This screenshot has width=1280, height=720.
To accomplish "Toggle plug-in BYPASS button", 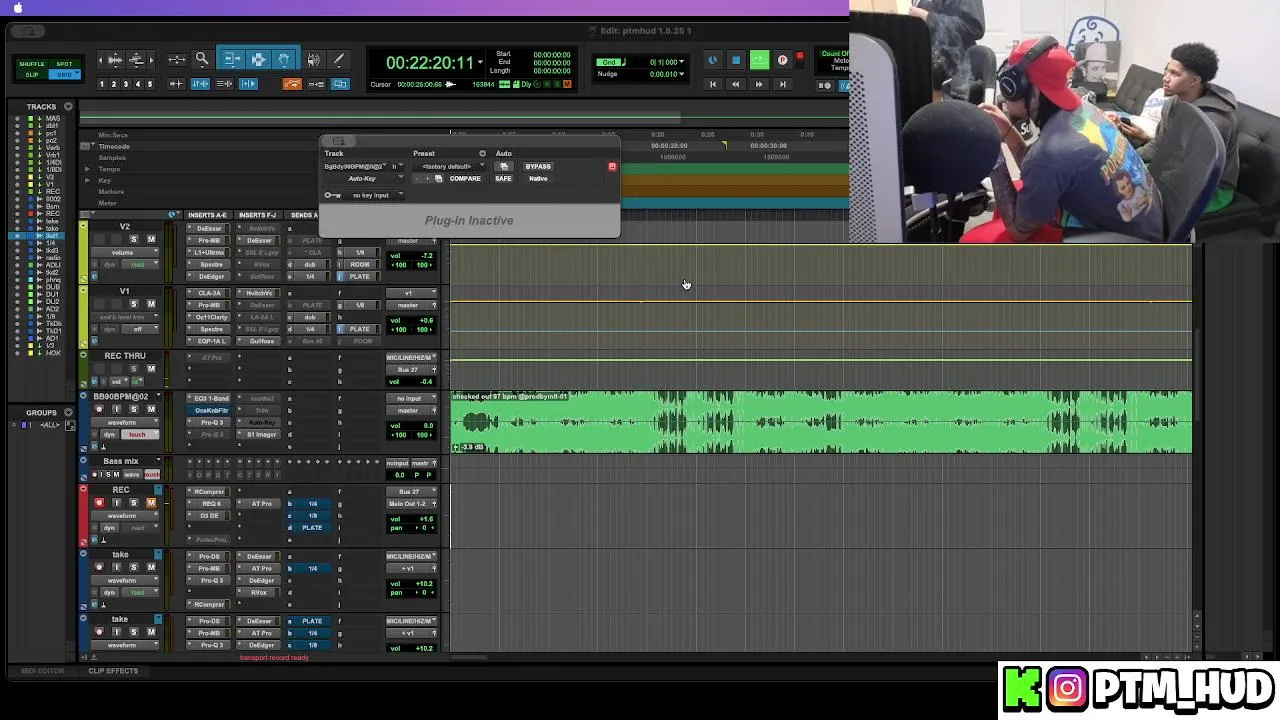I will [x=538, y=167].
